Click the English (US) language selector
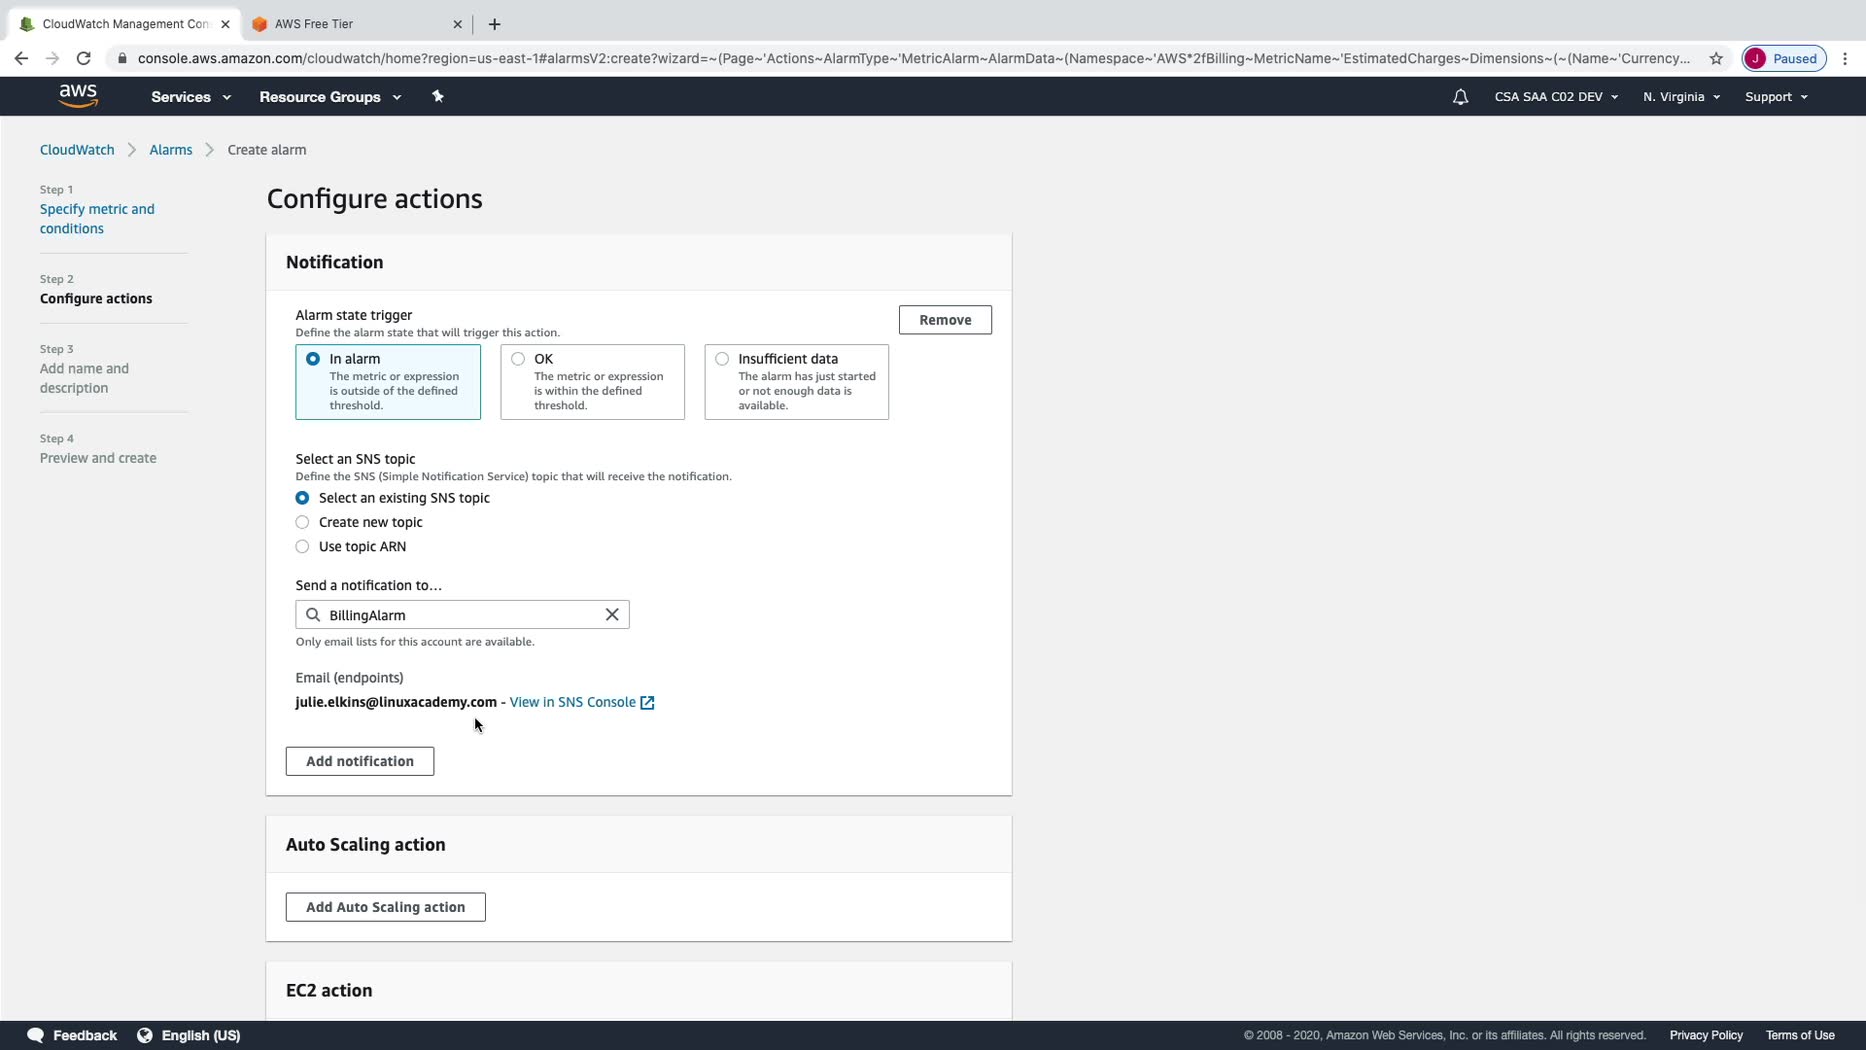Viewport: 1866px width, 1050px height. 201,1035
